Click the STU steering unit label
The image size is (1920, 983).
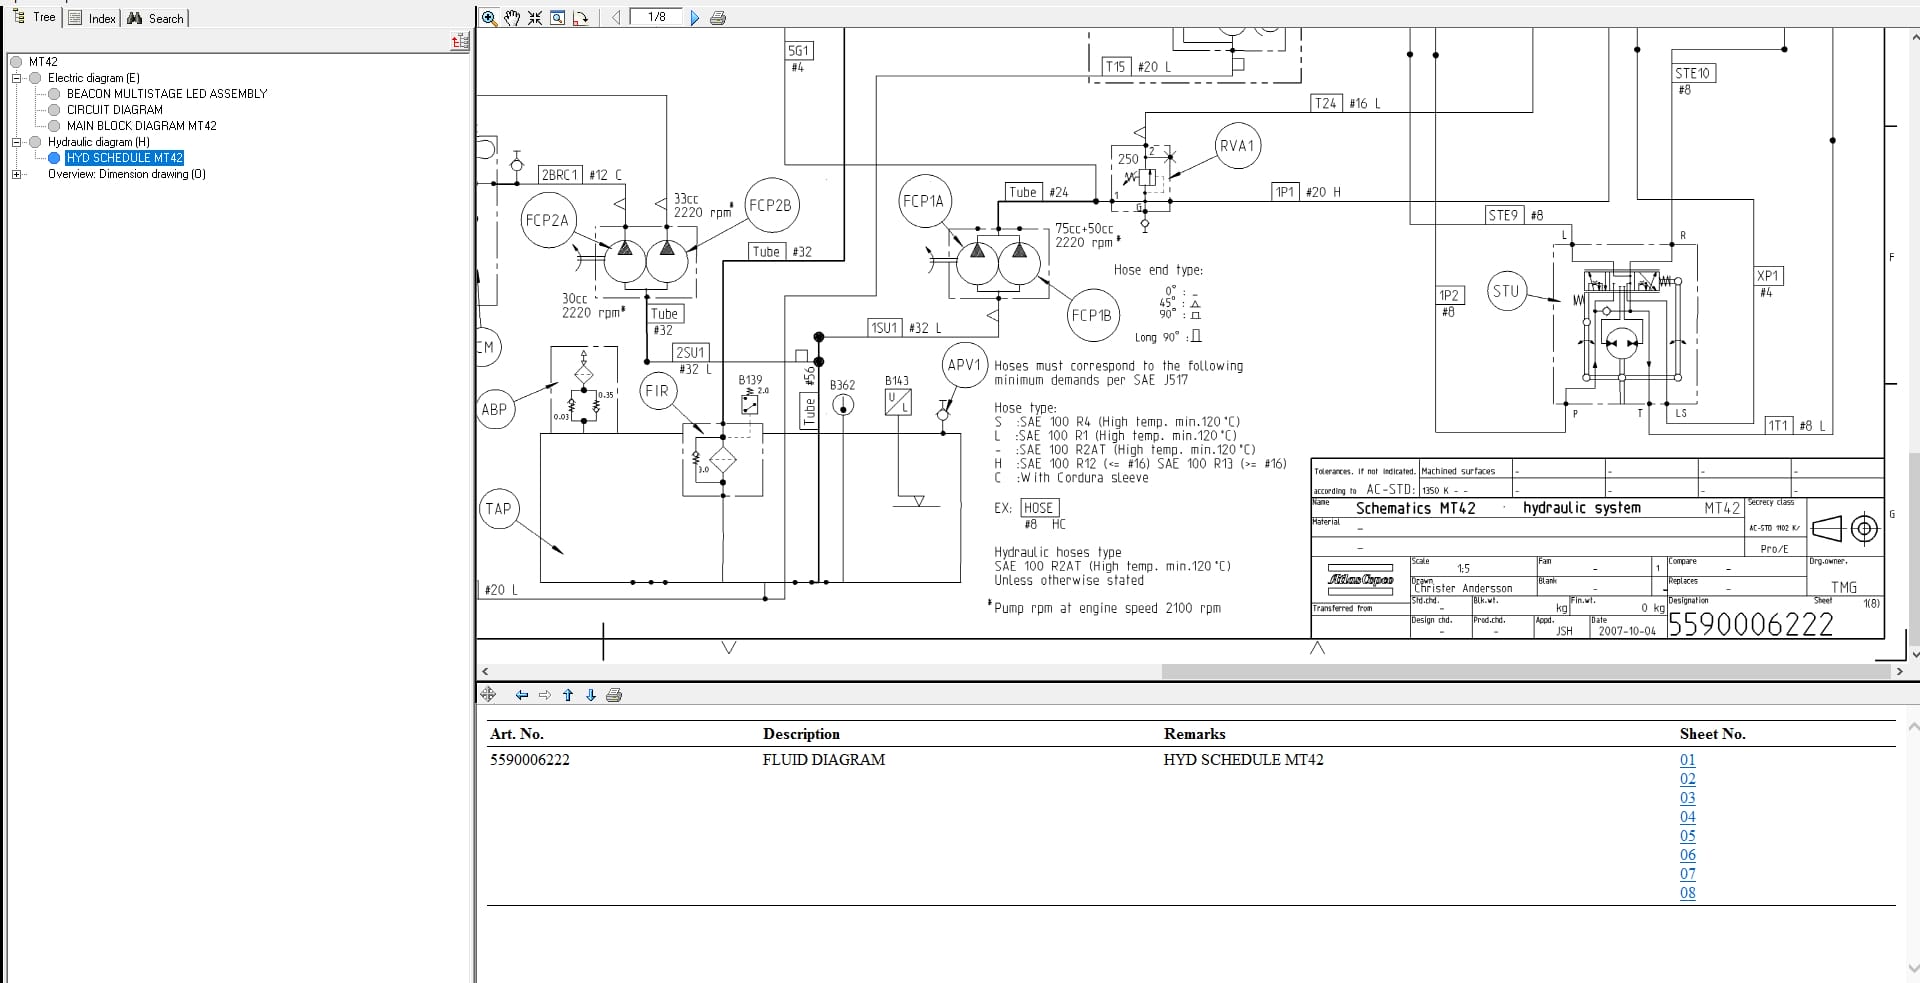pos(1505,292)
